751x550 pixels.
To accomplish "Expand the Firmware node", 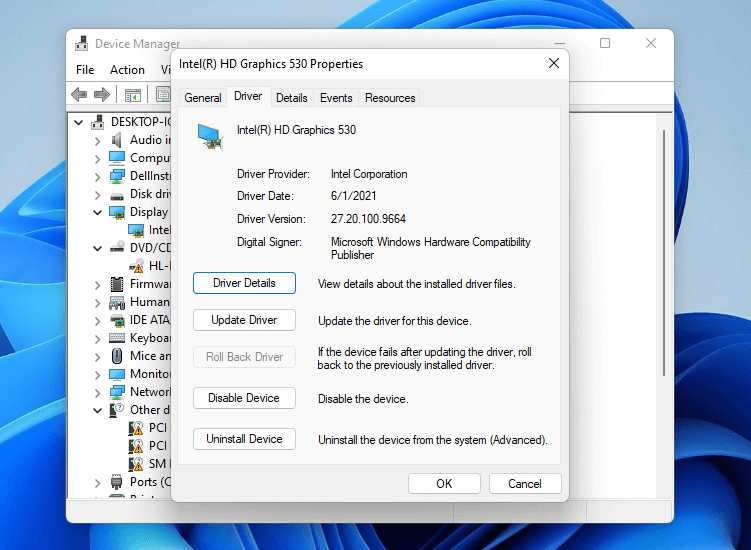I will pyautogui.click(x=97, y=285).
